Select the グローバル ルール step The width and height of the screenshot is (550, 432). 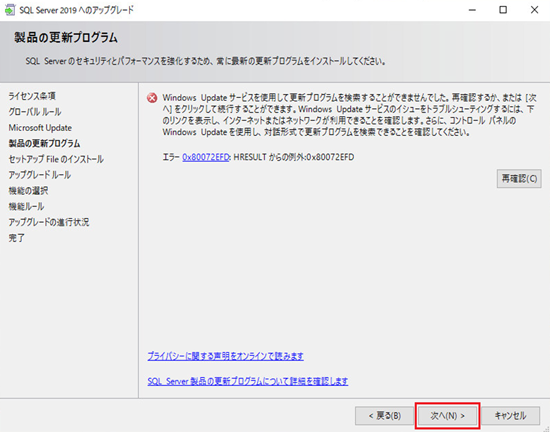(35, 112)
